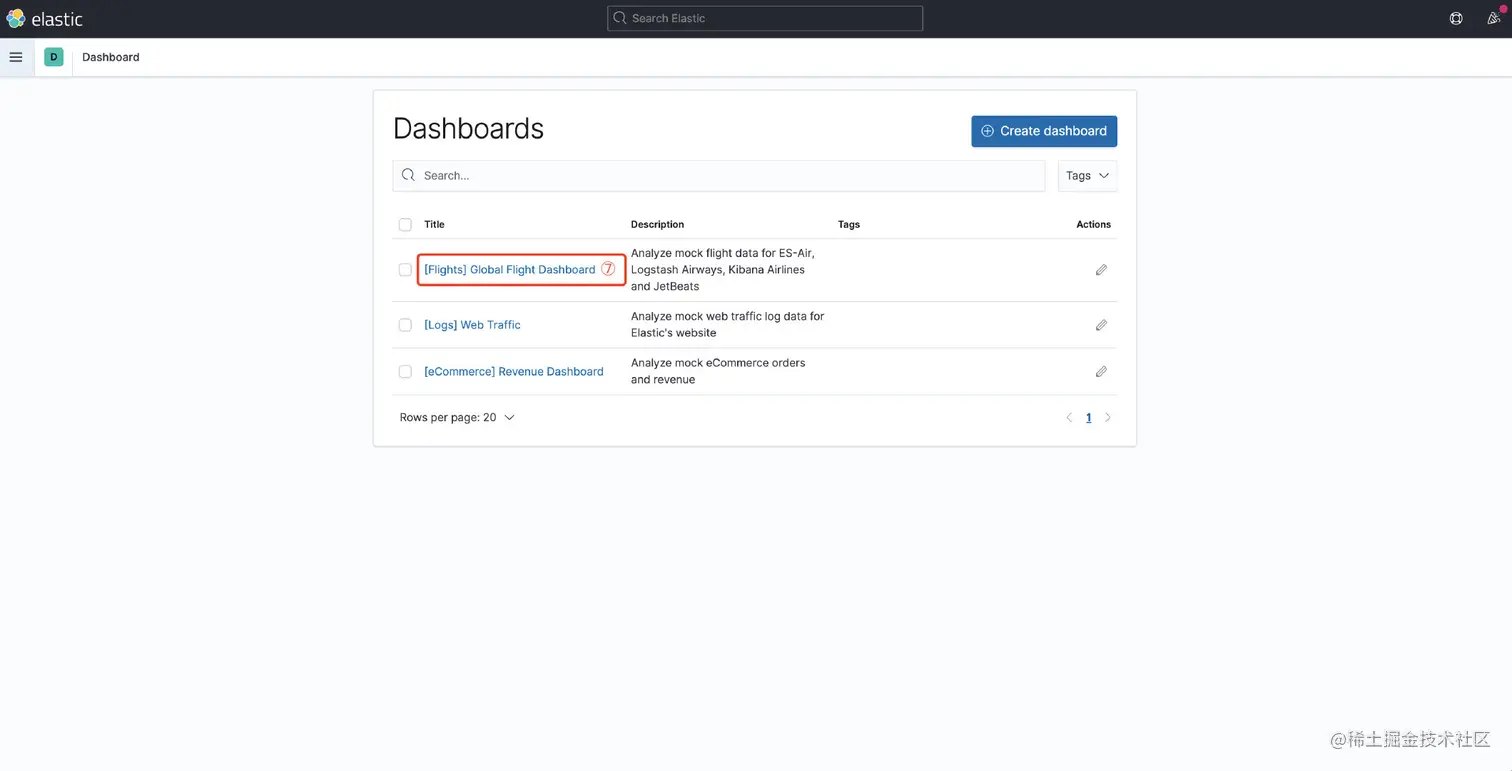Viewport: 1512px width, 771px height.
Task: Go to next page arrow
Action: click(1108, 418)
